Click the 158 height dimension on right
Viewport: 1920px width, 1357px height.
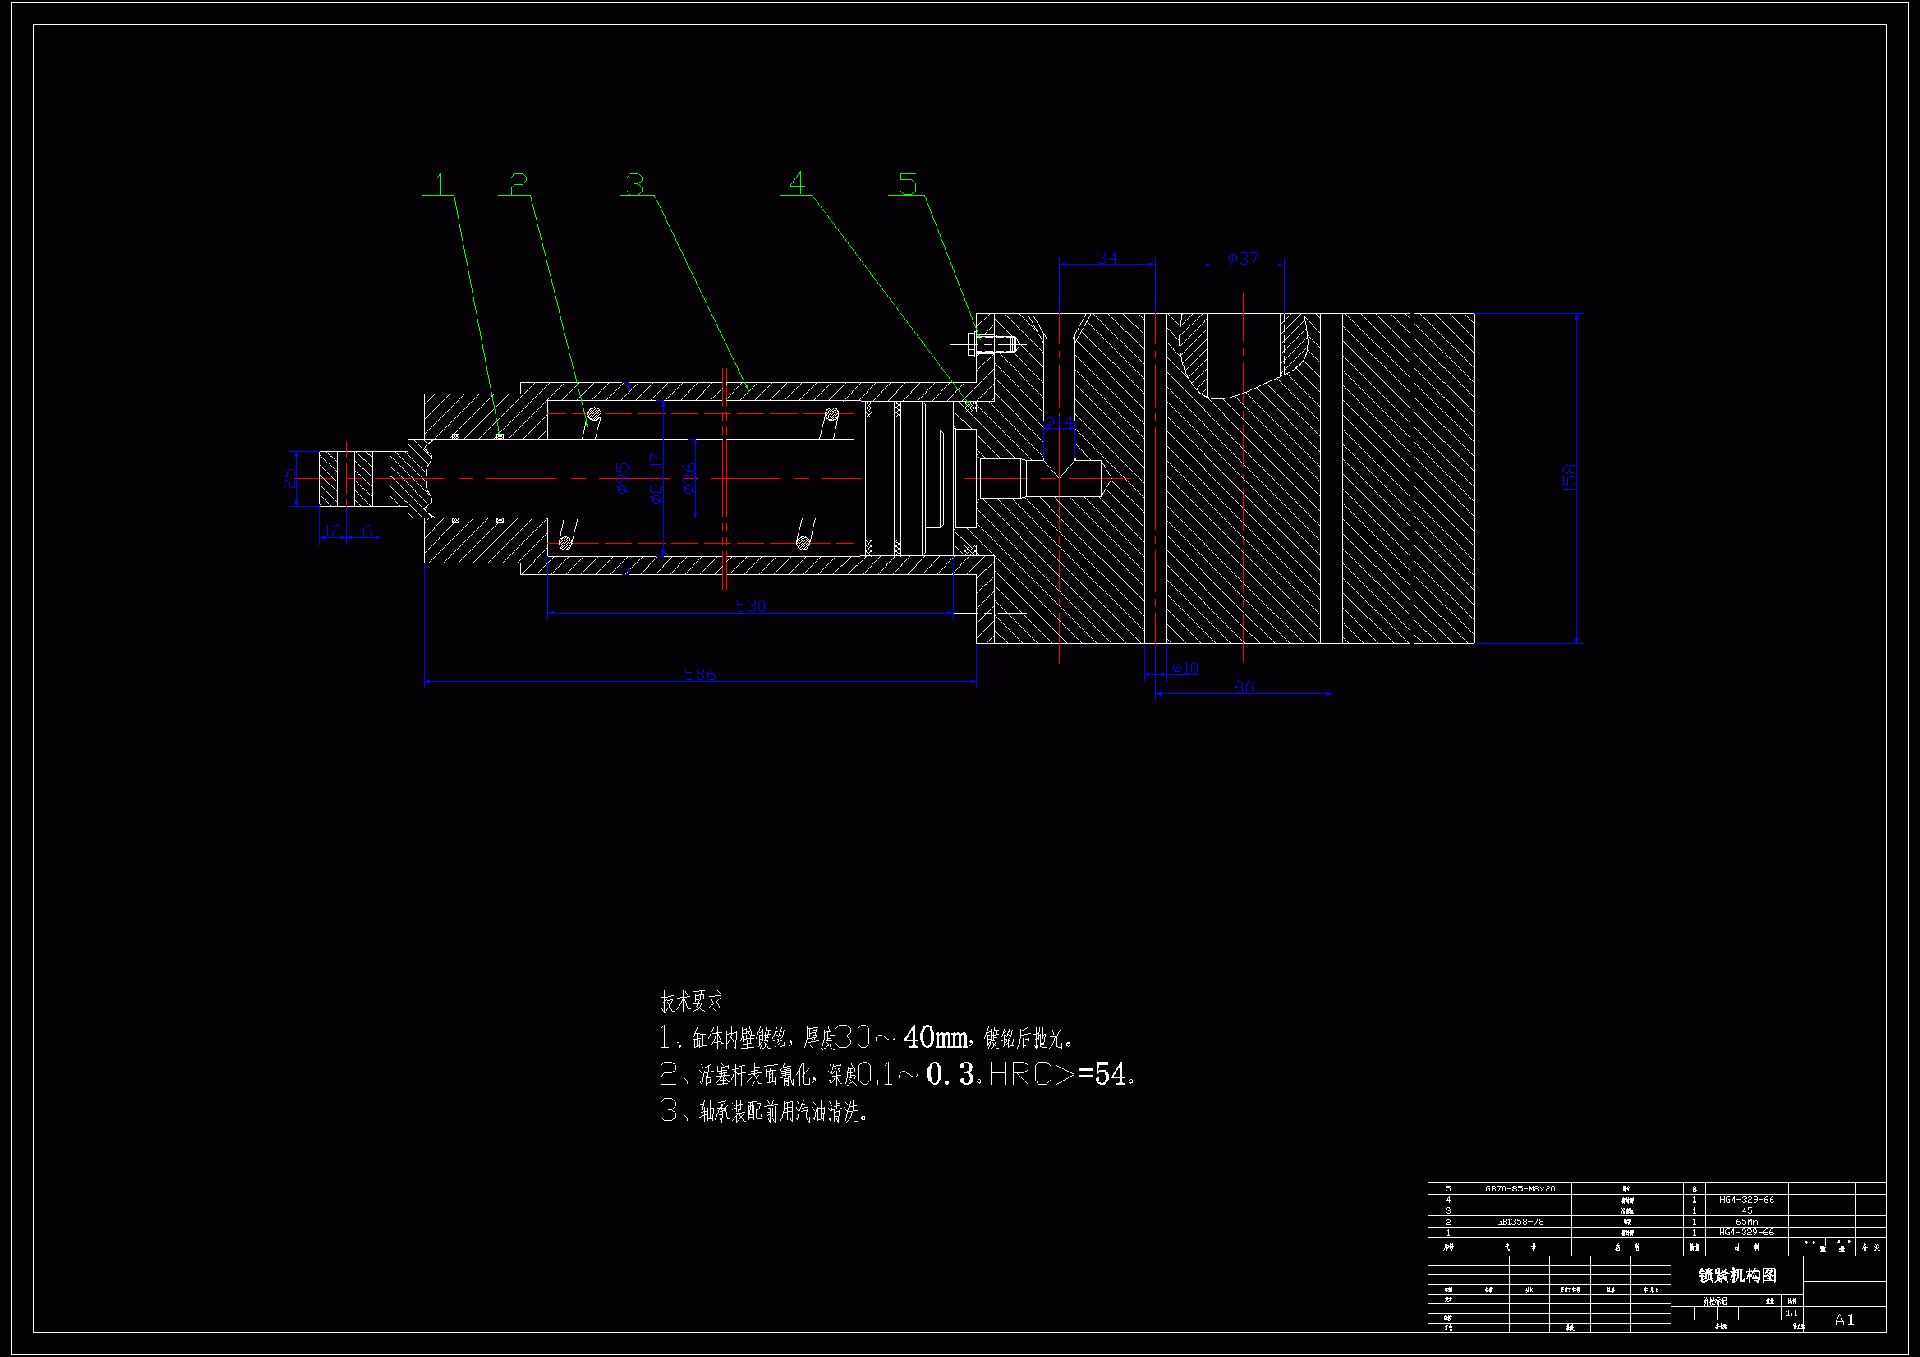click(1569, 476)
